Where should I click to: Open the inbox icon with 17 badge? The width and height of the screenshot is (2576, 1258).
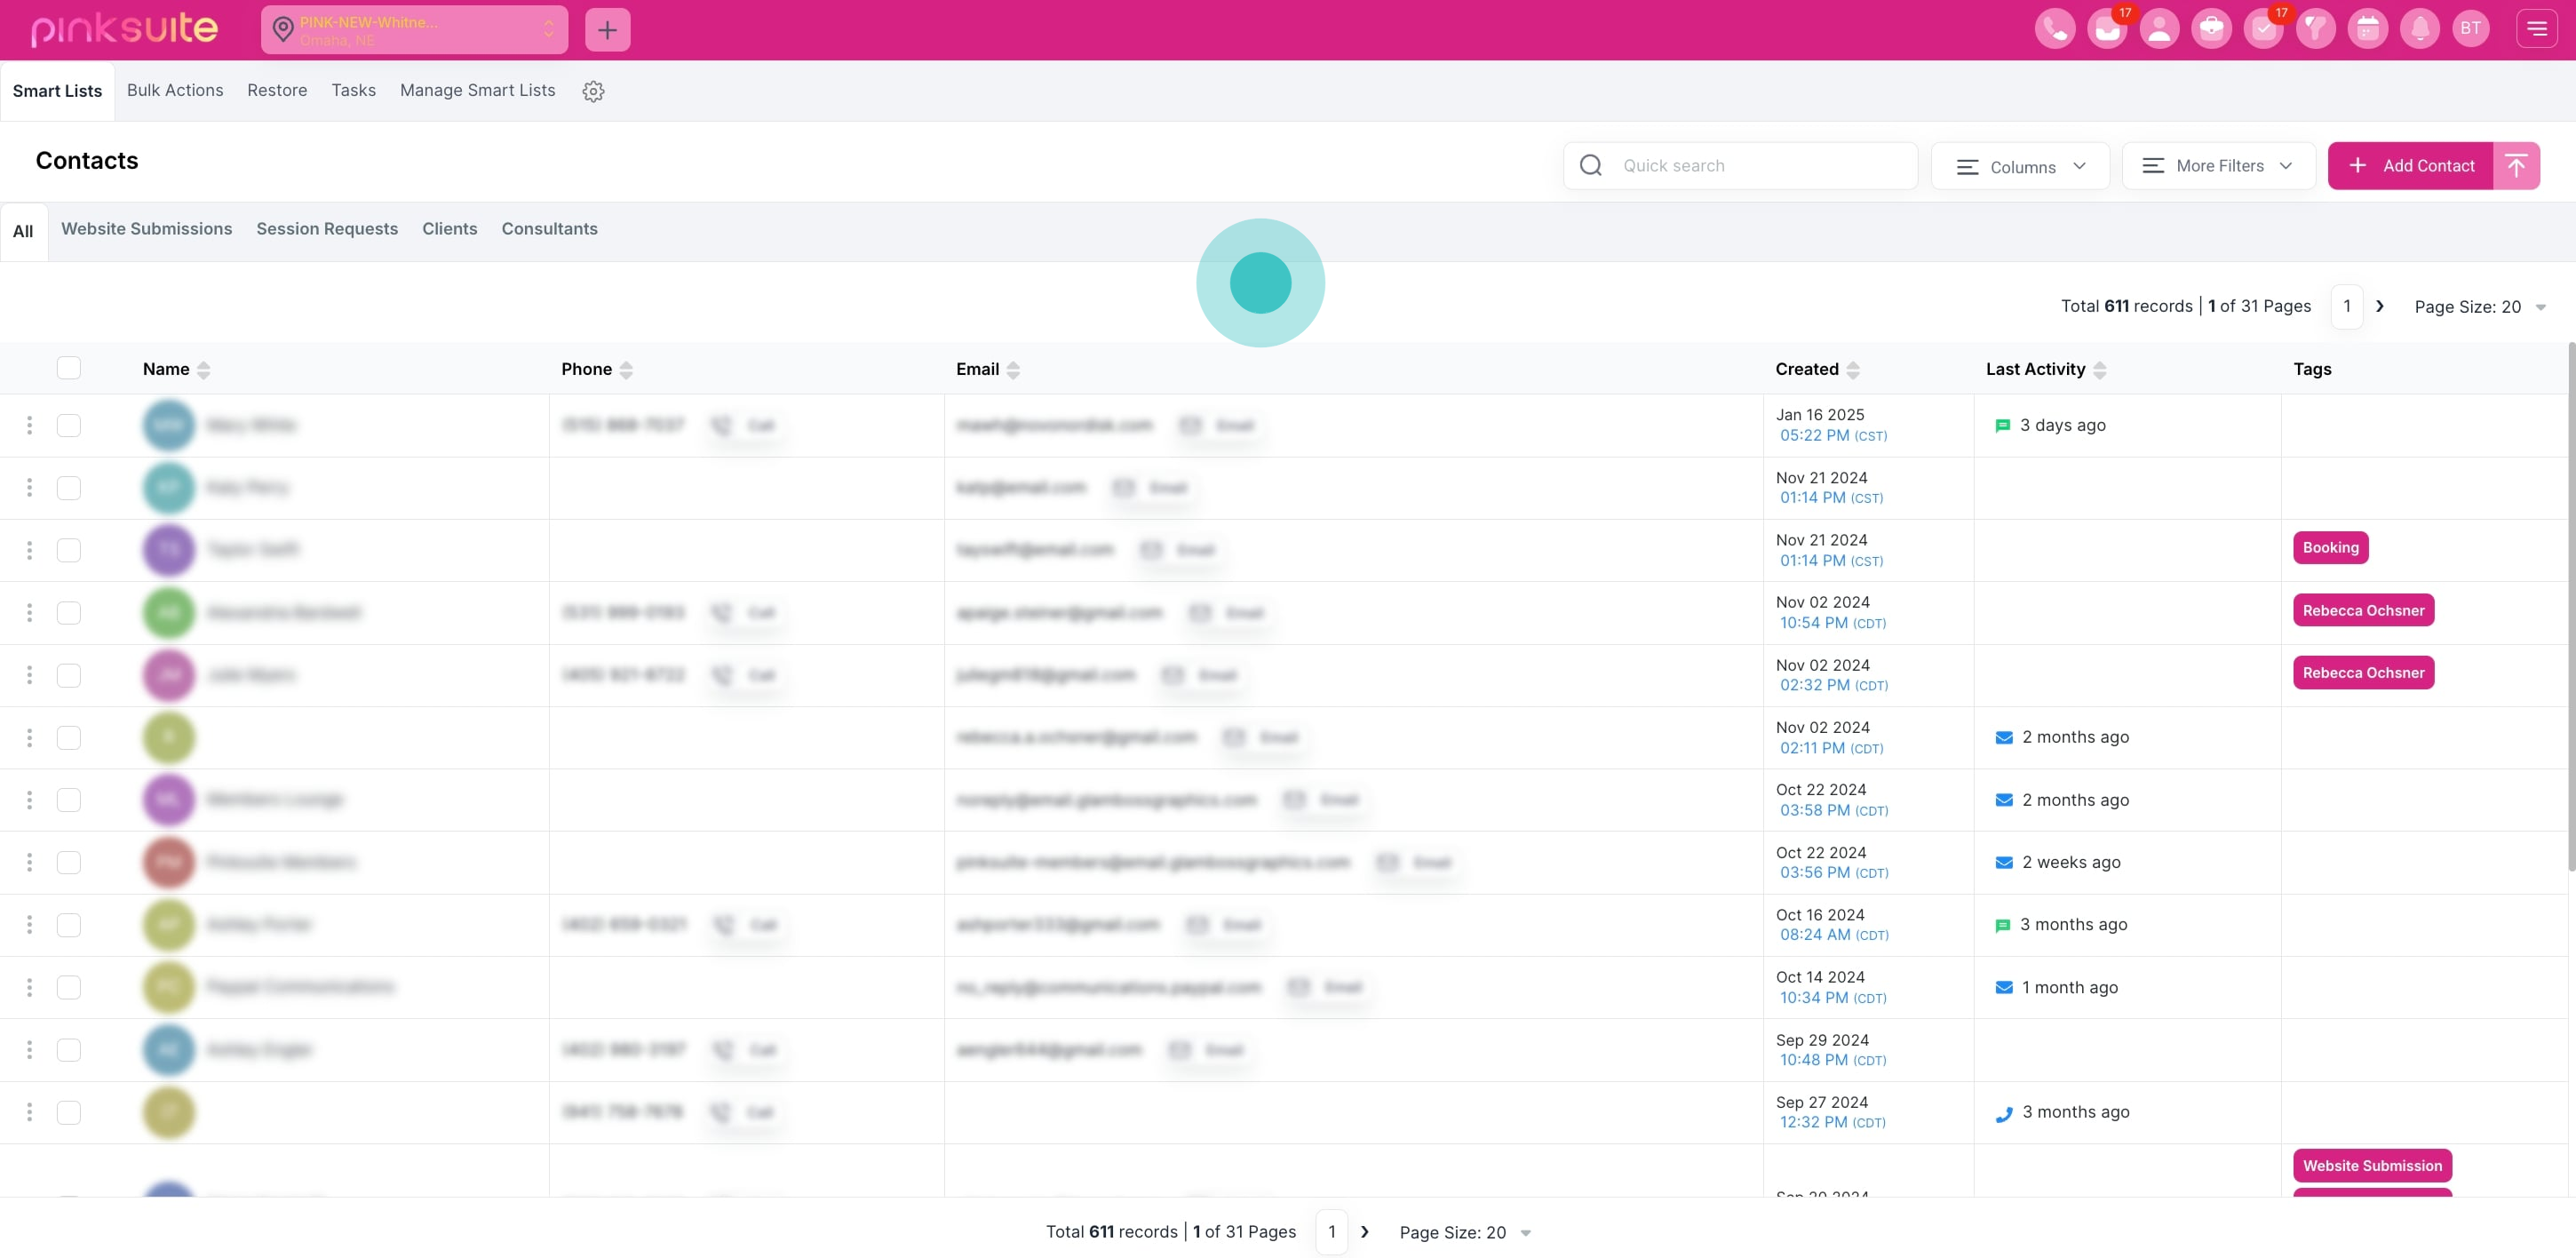[x=2107, y=29]
